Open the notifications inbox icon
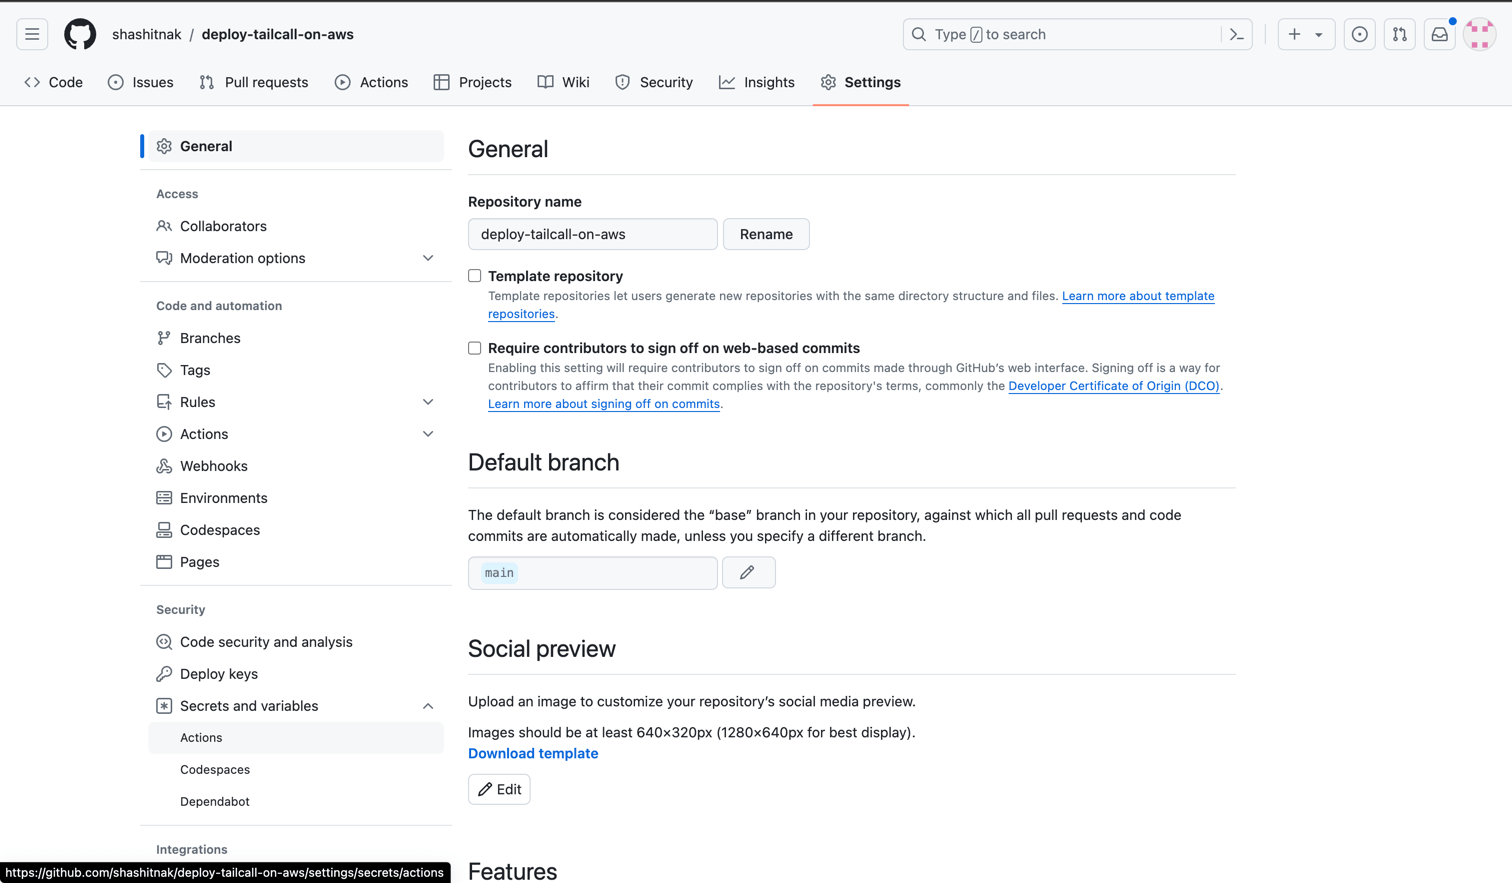The width and height of the screenshot is (1512, 883). [1439, 34]
